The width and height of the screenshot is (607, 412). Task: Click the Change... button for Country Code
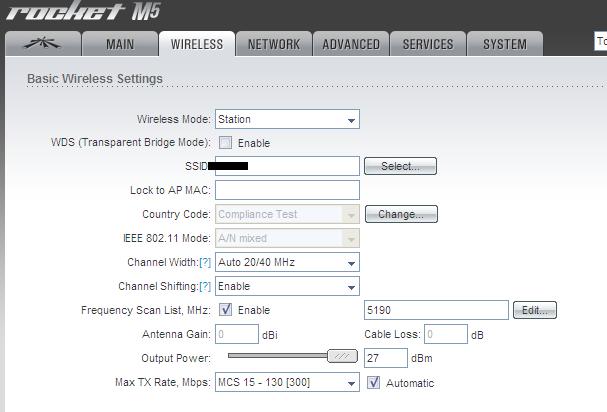click(401, 214)
